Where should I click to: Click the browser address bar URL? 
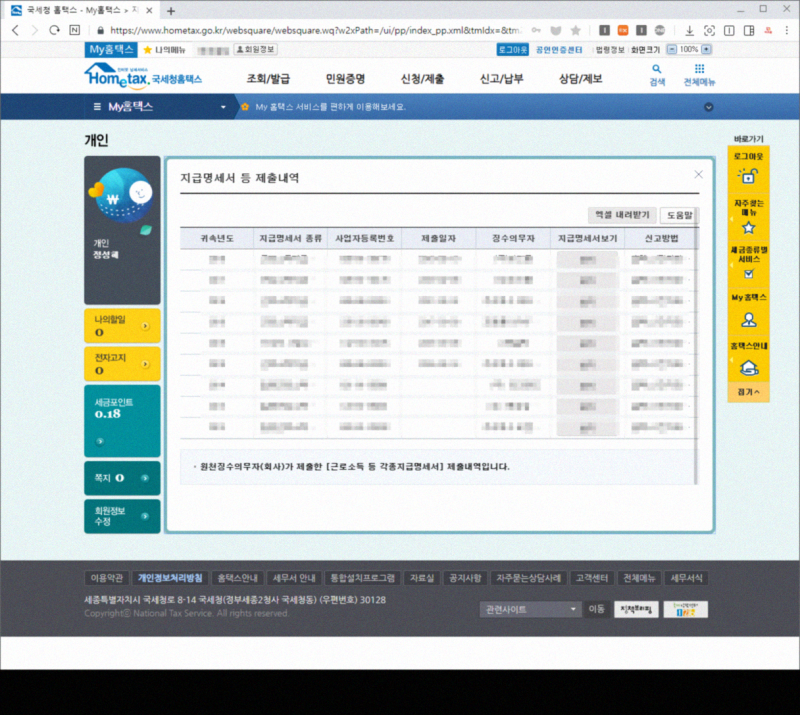pyautogui.click(x=315, y=31)
